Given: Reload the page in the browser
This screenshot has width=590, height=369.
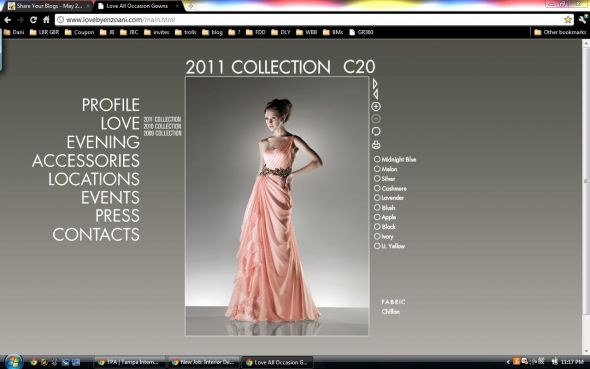Looking at the screenshot, I should pos(33,20).
